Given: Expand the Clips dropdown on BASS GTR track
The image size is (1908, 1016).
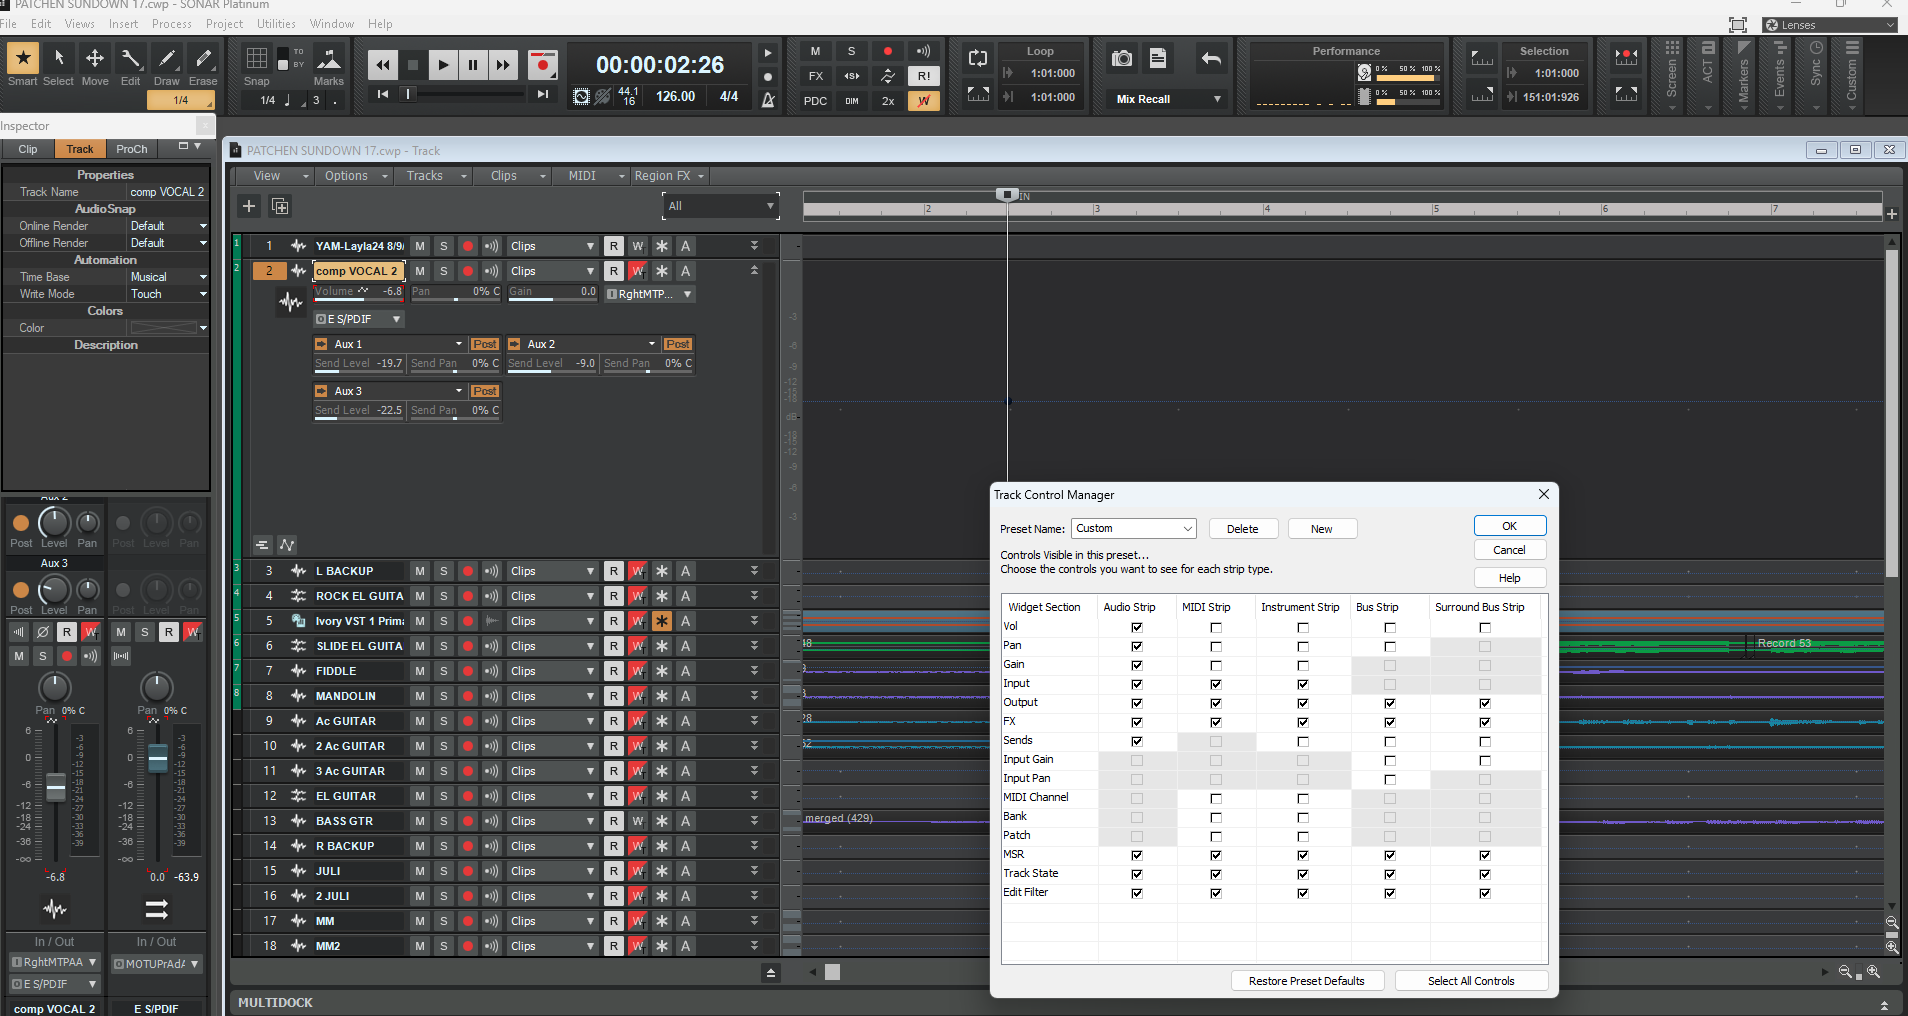Looking at the screenshot, I should (x=552, y=821).
